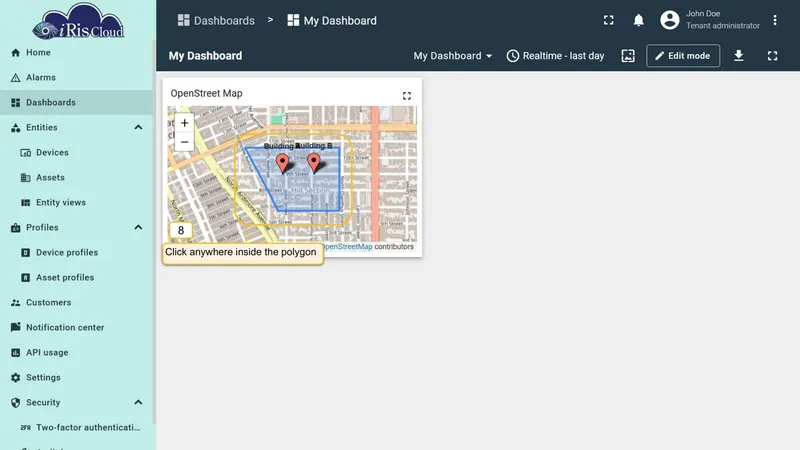
Task: Click the Alarms warning triangle icon
Action: click(16, 78)
